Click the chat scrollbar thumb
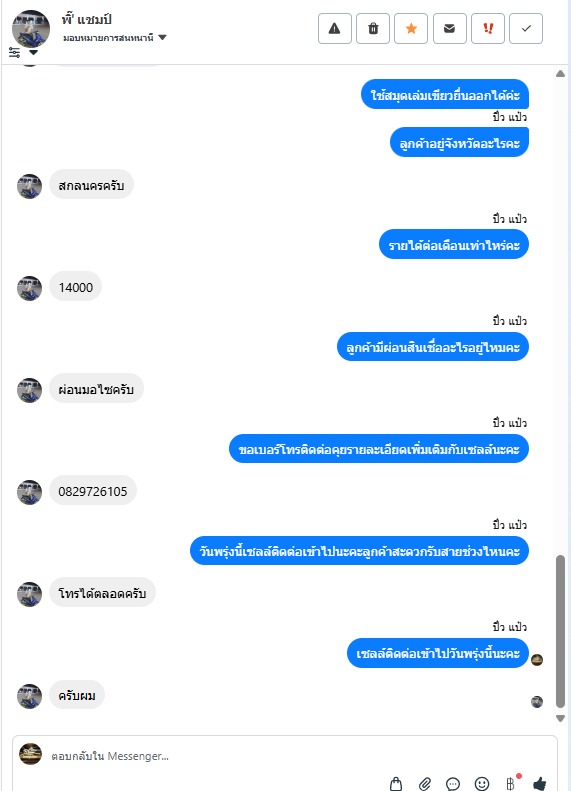 click(560, 632)
